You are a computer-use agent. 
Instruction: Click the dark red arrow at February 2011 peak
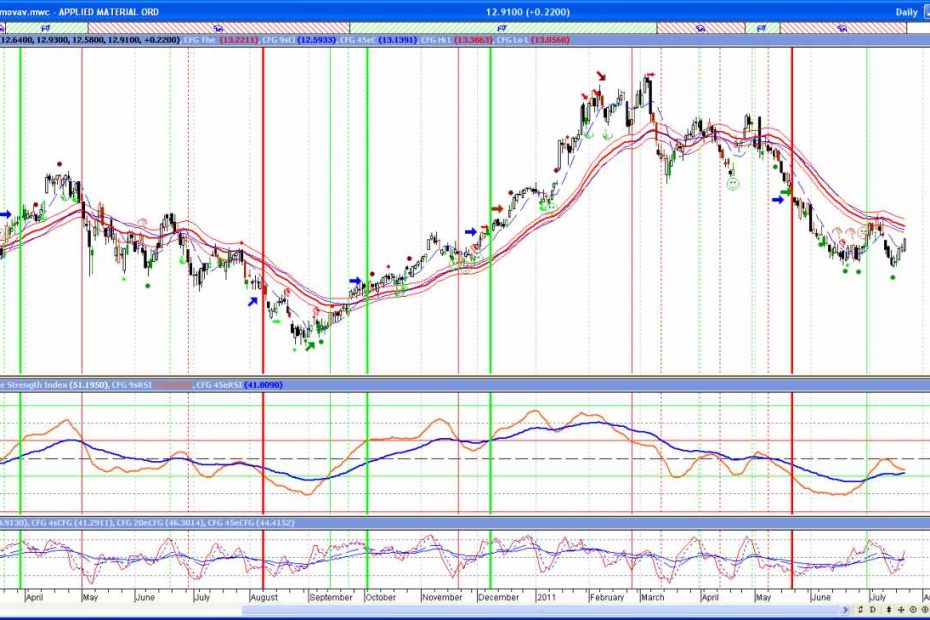[x=601, y=76]
